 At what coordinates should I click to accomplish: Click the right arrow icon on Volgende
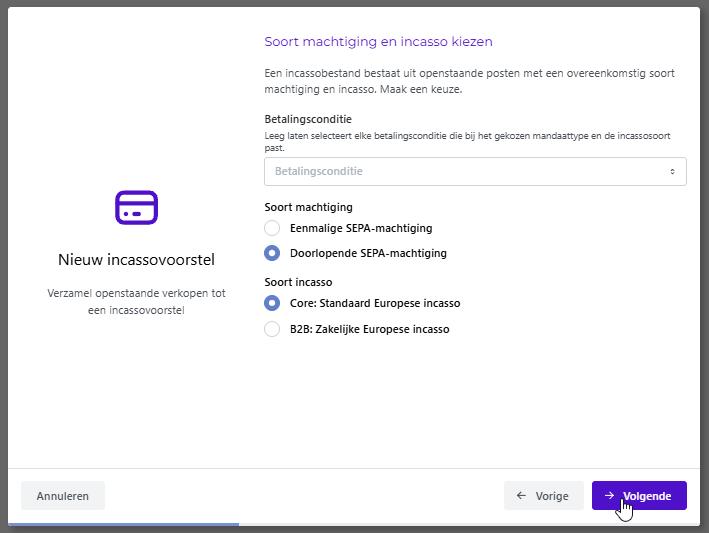pos(610,495)
